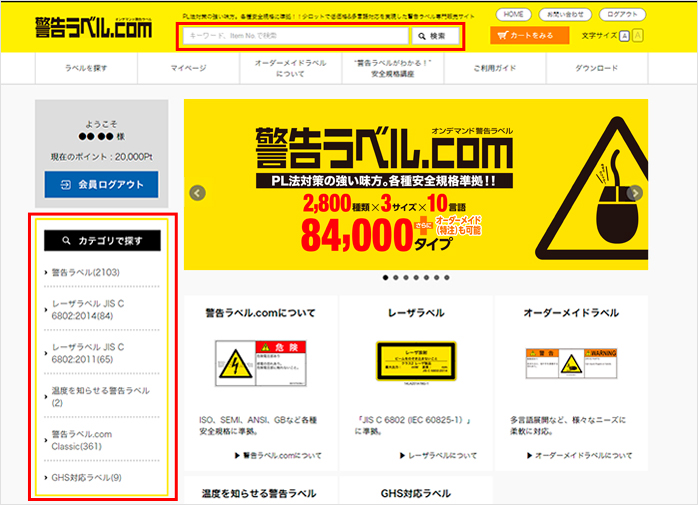The height and width of the screenshot is (505, 698).
Task: Click the yellow laser label image
Action: 415,363
